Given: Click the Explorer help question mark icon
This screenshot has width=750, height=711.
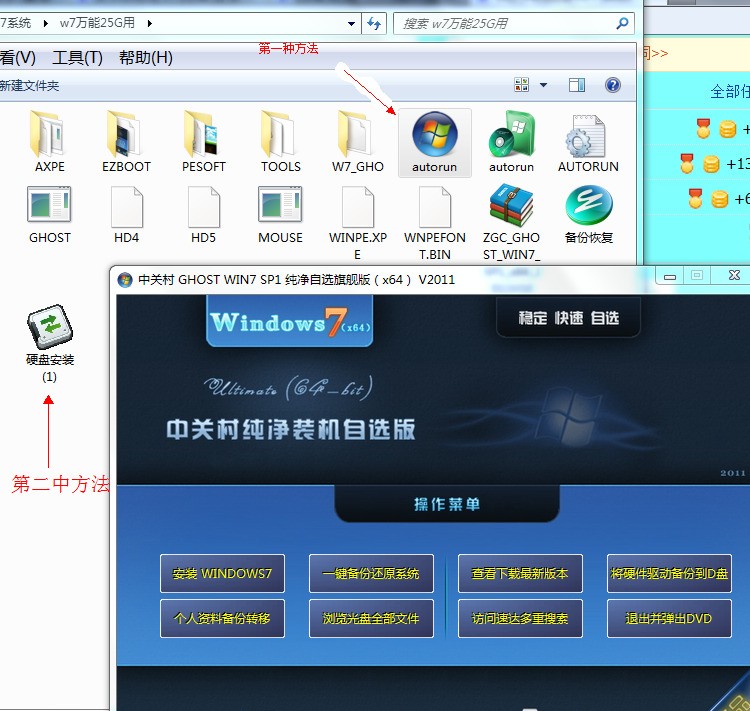Looking at the screenshot, I should [x=613, y=85].
